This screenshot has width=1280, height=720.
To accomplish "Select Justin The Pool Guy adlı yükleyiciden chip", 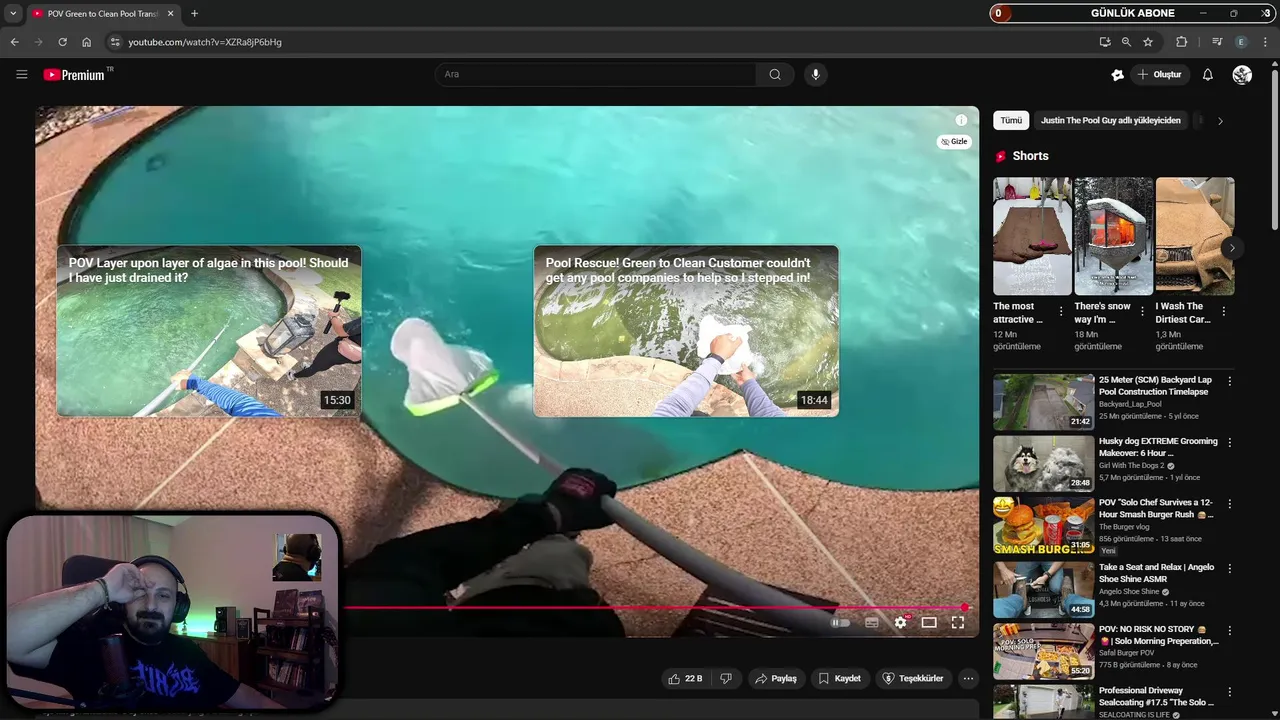I will 1111,120.
